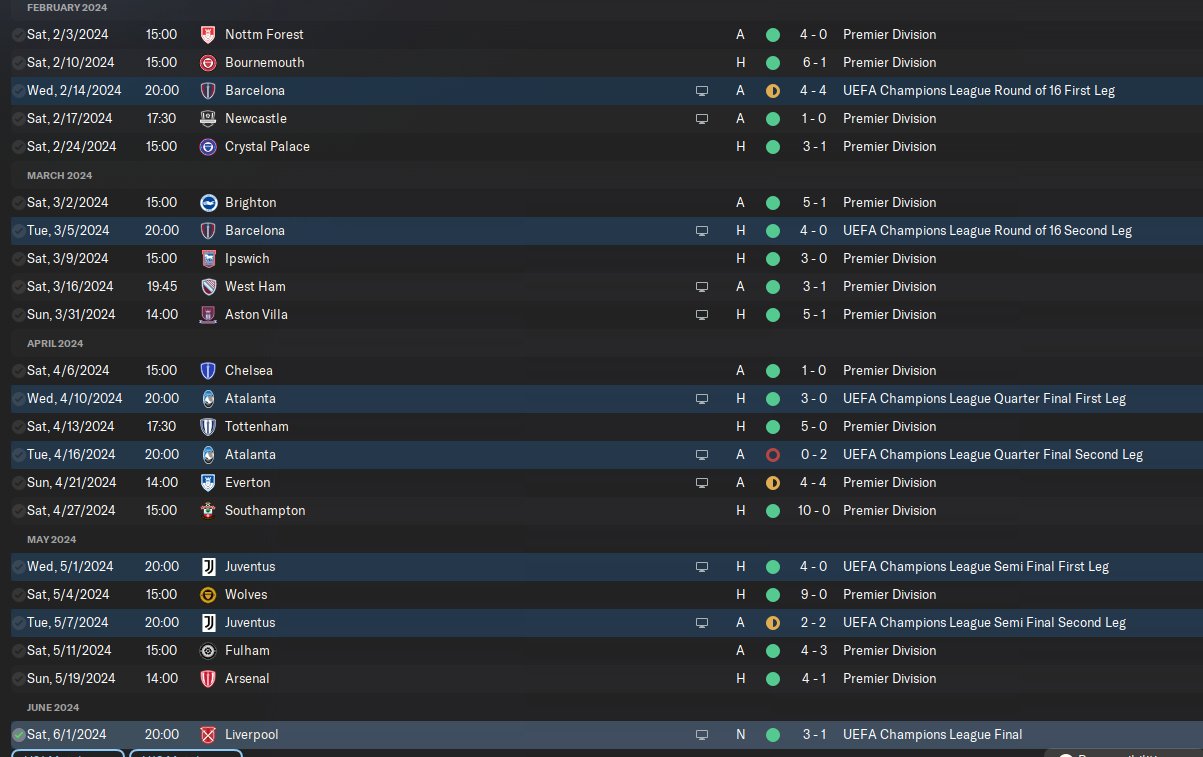Click the Liverpool club badge
This screenshot has width=1203, height=757.
[208, 734]
